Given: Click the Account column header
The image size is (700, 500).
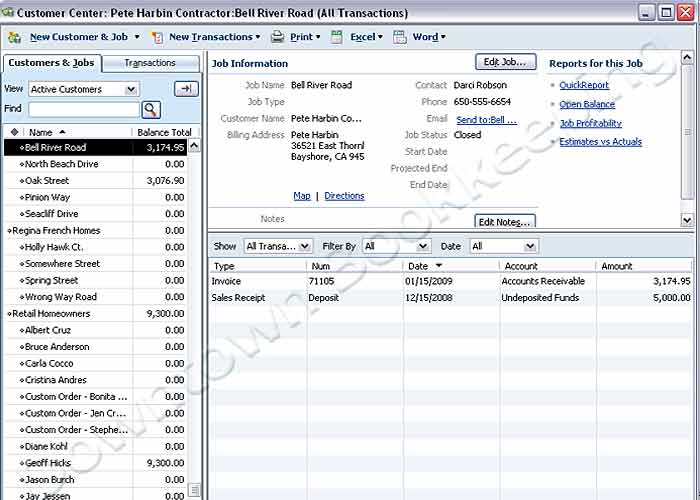Looking at the screenshot, I should click(x=548, y=266).
